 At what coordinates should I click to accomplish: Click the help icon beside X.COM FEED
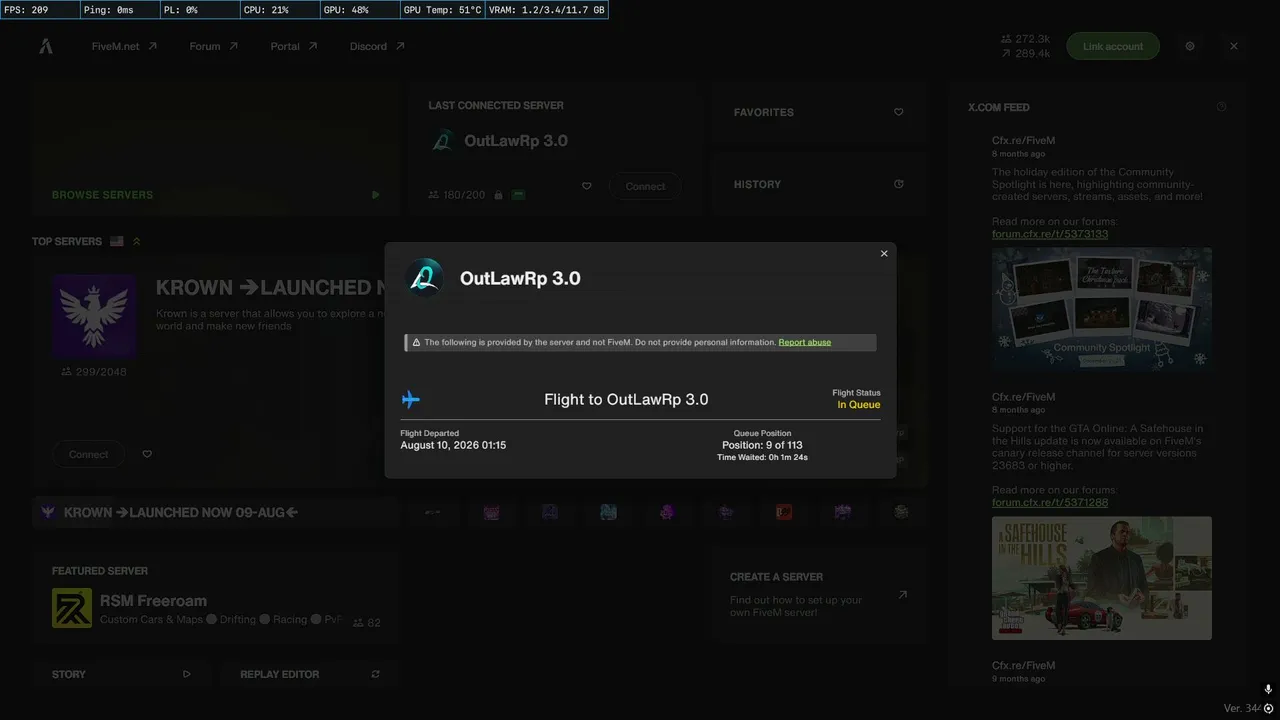click(1222, 107)
